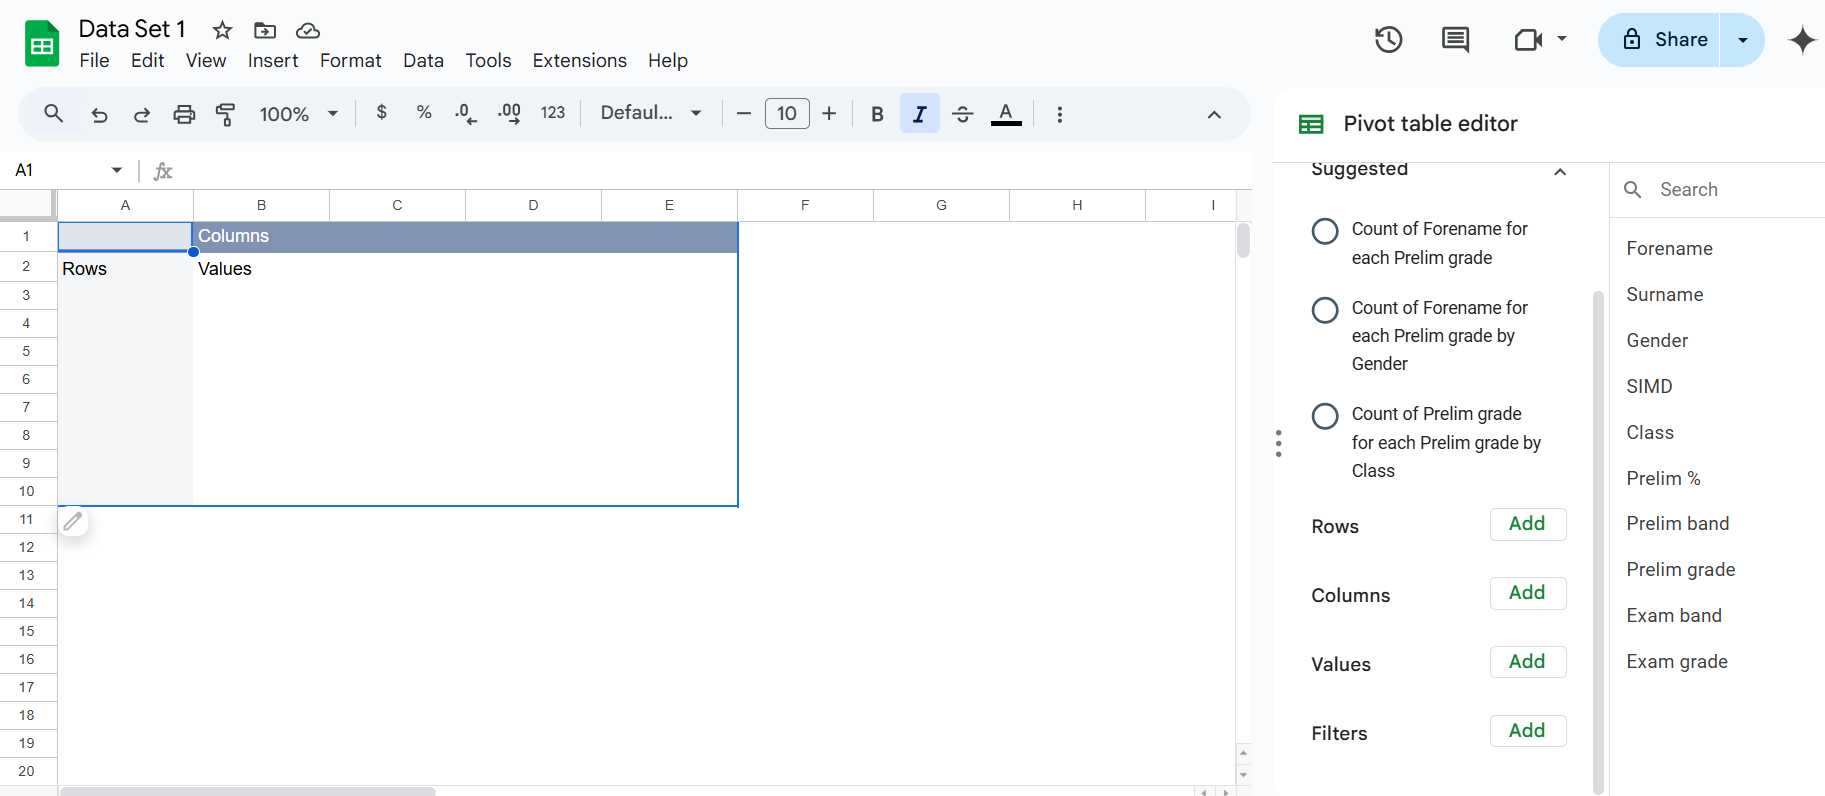This screenshot has width=1825, height=796.
Task: Click the pivot field Search box
Action: 1718,190
